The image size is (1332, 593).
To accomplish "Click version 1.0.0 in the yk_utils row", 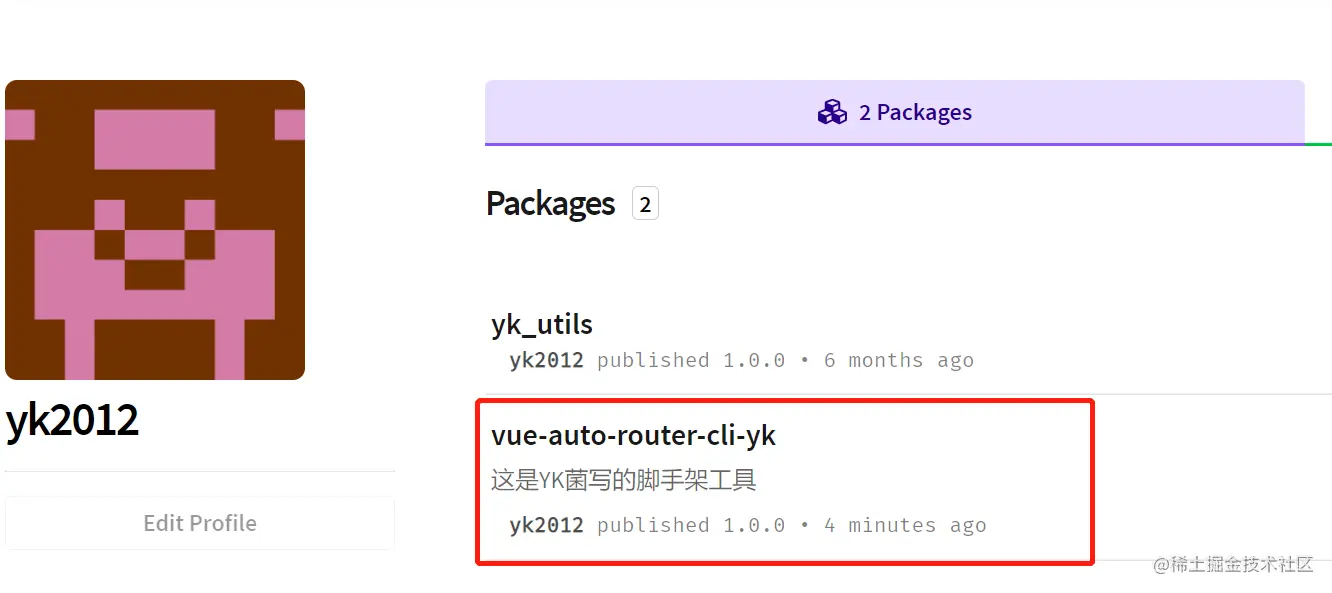I will 754,360.
